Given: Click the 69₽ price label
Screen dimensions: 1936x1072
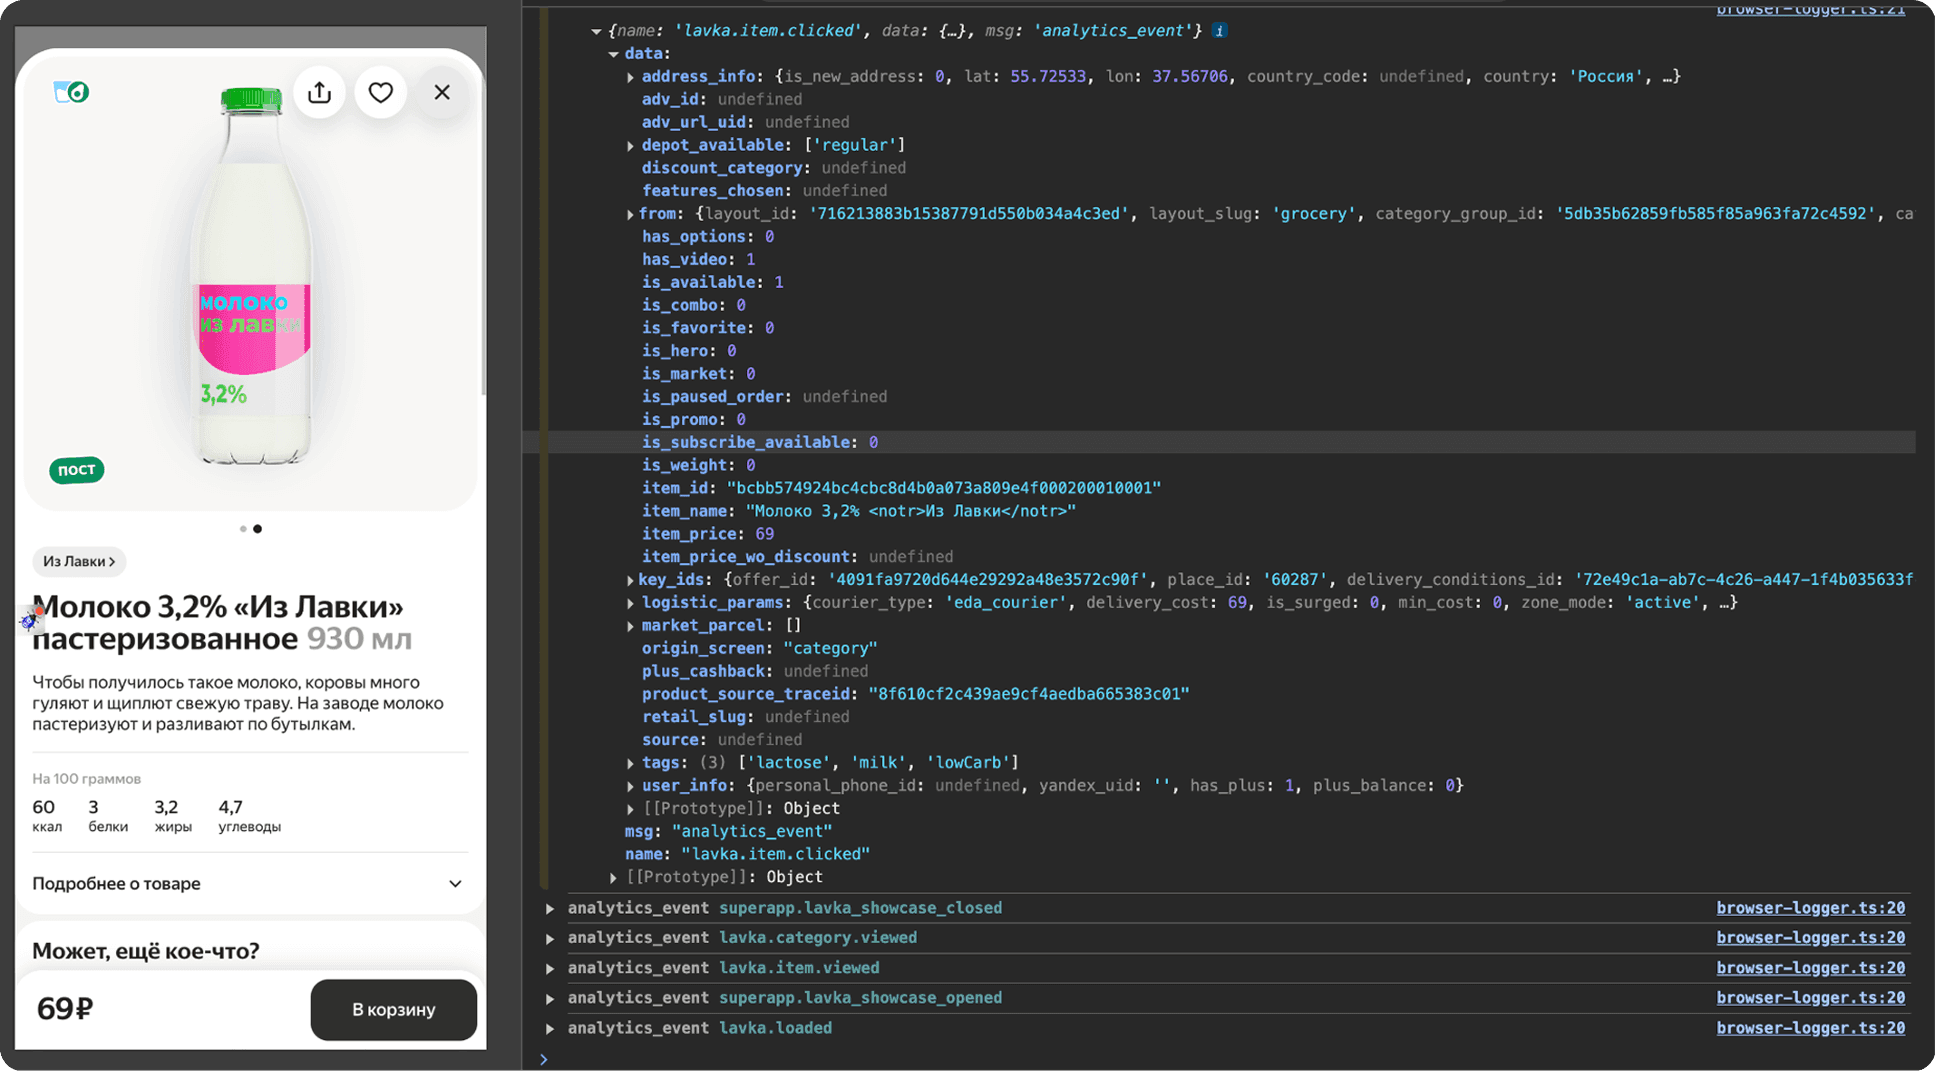Looking at the screenshot, I should coord(65,1009).
